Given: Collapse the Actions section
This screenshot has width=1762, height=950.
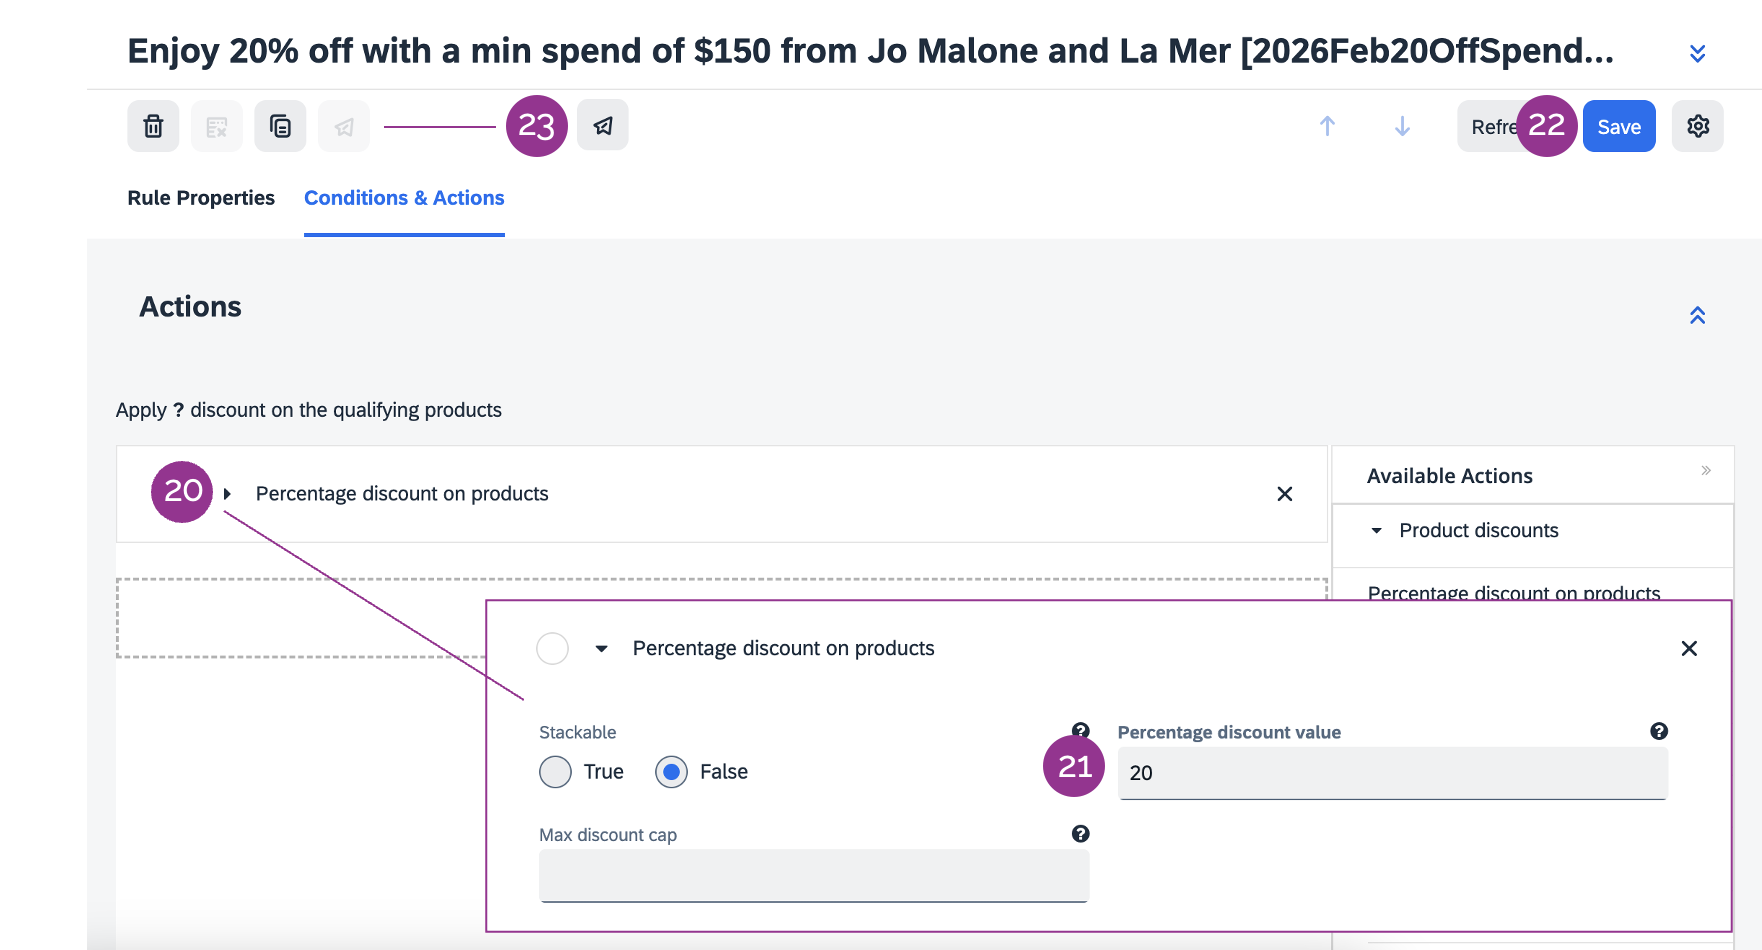Looking at the screenshot, I should pos(1697,316).
